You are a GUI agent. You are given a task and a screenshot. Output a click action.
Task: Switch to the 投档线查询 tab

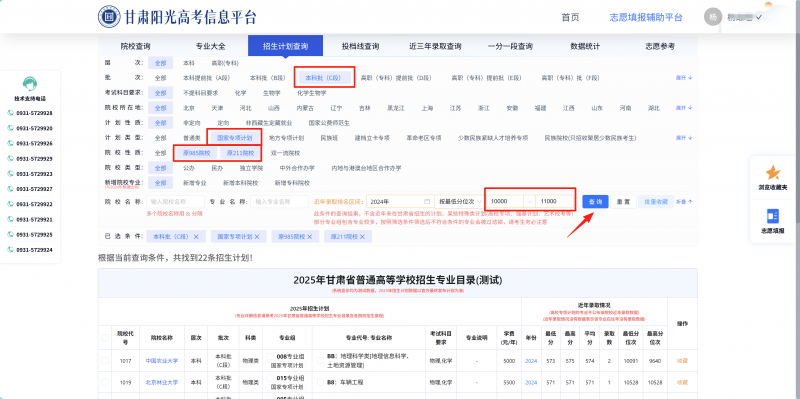click(x=360, y=46)
